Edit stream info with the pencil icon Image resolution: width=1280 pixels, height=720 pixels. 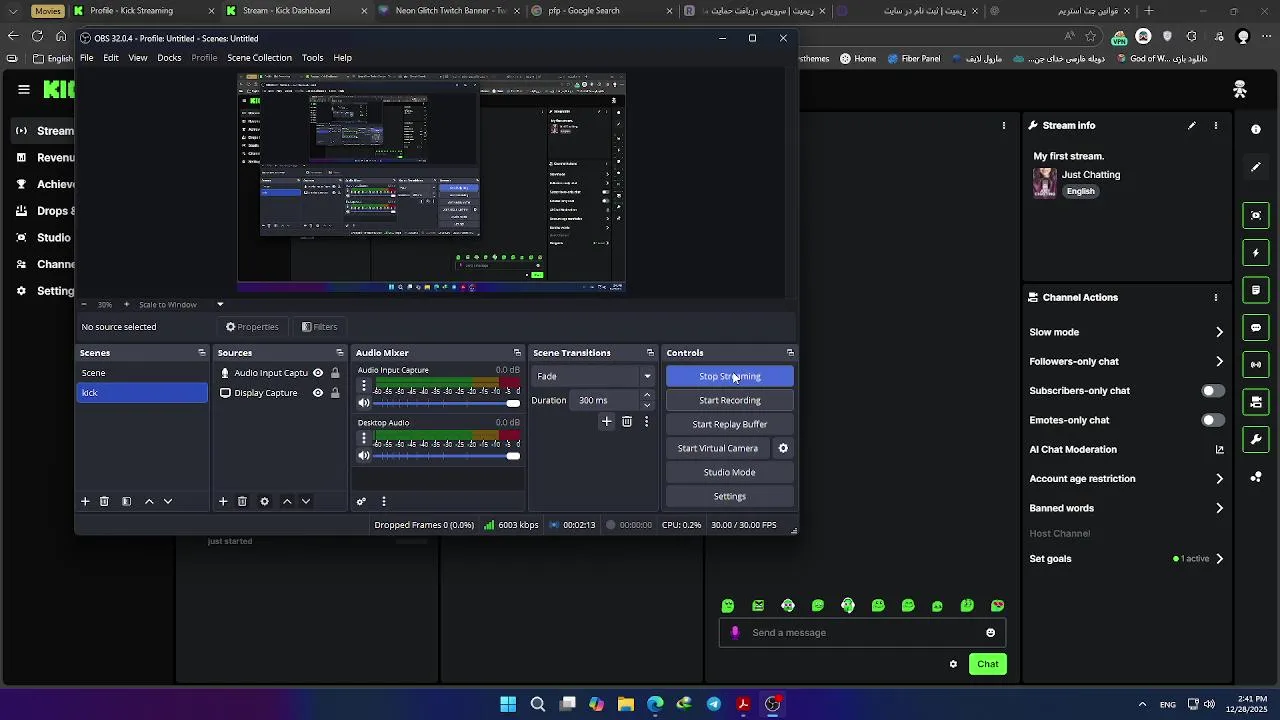[x=1191, y=125]
